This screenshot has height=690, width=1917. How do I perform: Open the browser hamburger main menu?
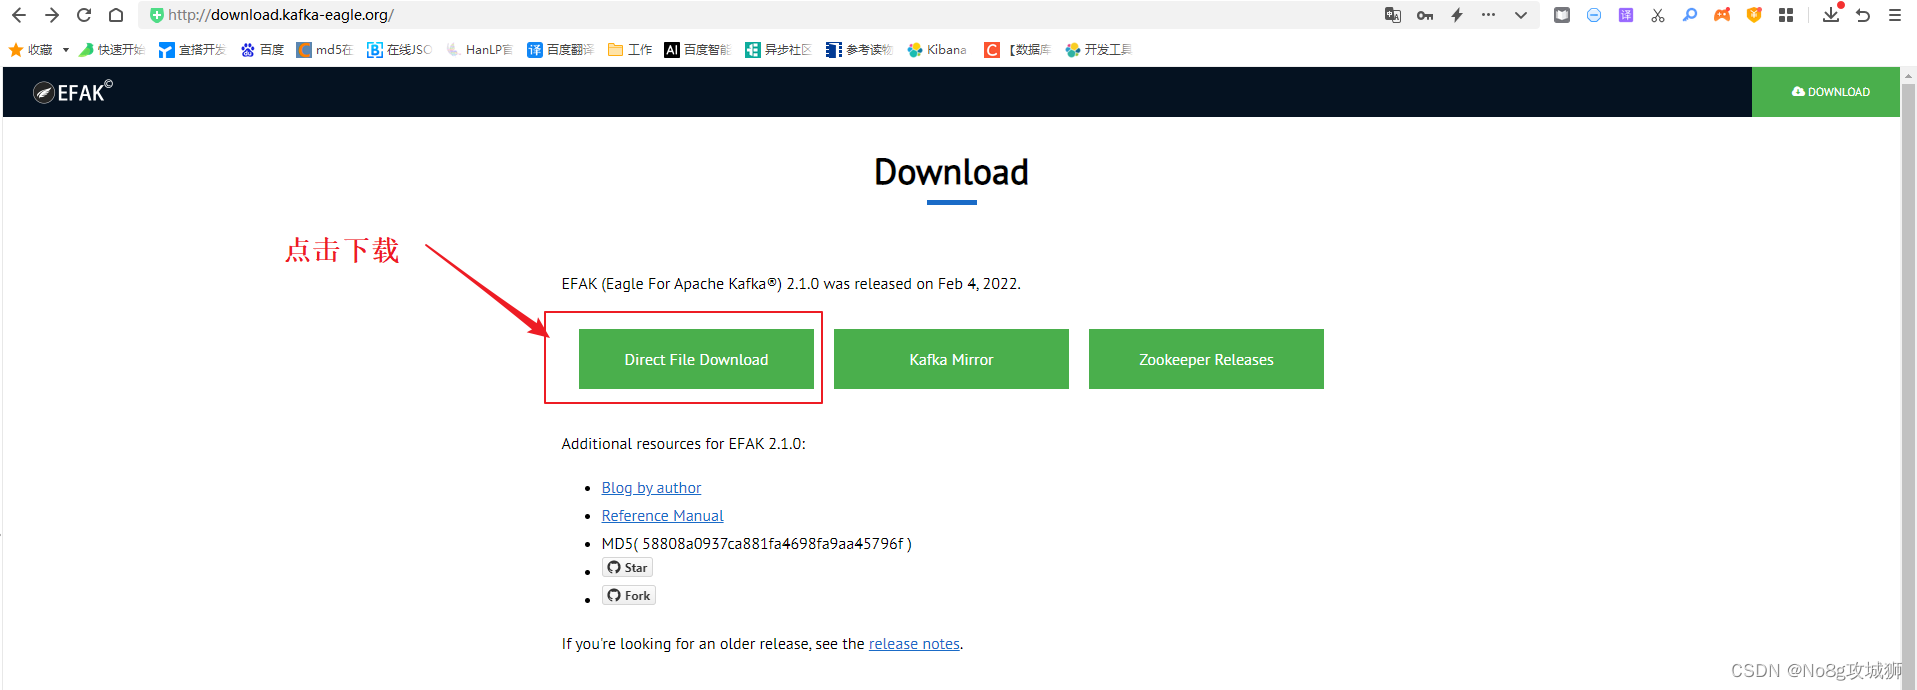tap(1895, 15)
